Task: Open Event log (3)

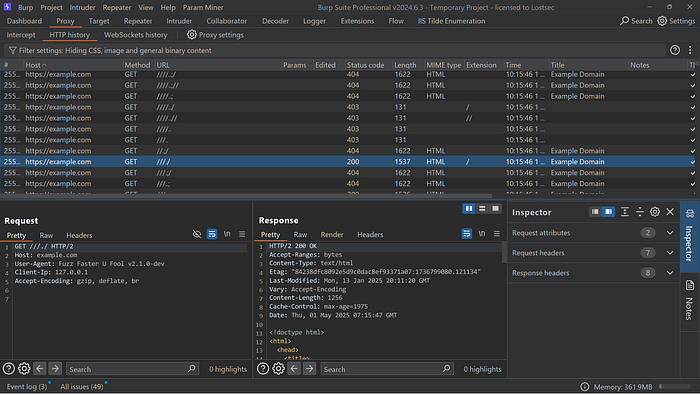Action: (x=27, y=386)
